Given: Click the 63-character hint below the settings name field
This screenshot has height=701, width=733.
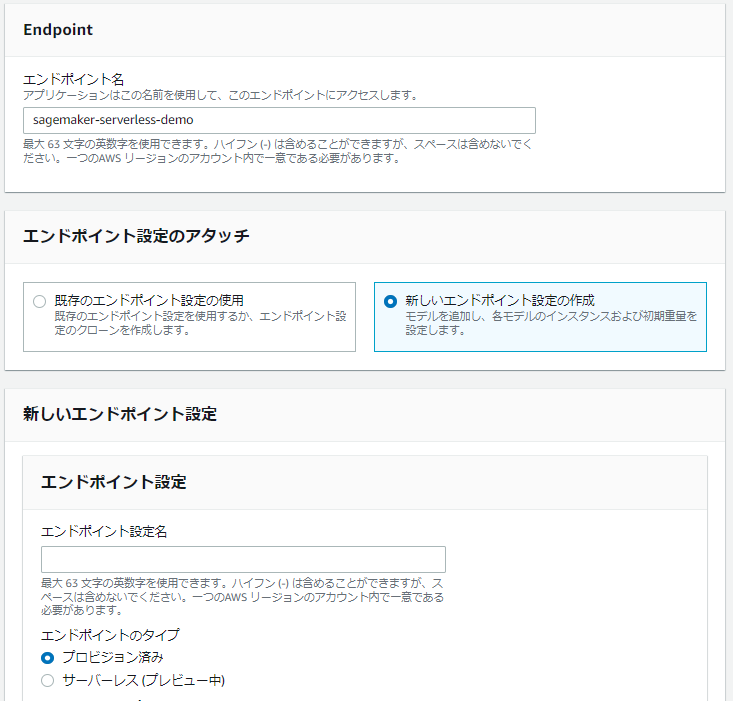Looking at the screenshot, I should (242, 596).
